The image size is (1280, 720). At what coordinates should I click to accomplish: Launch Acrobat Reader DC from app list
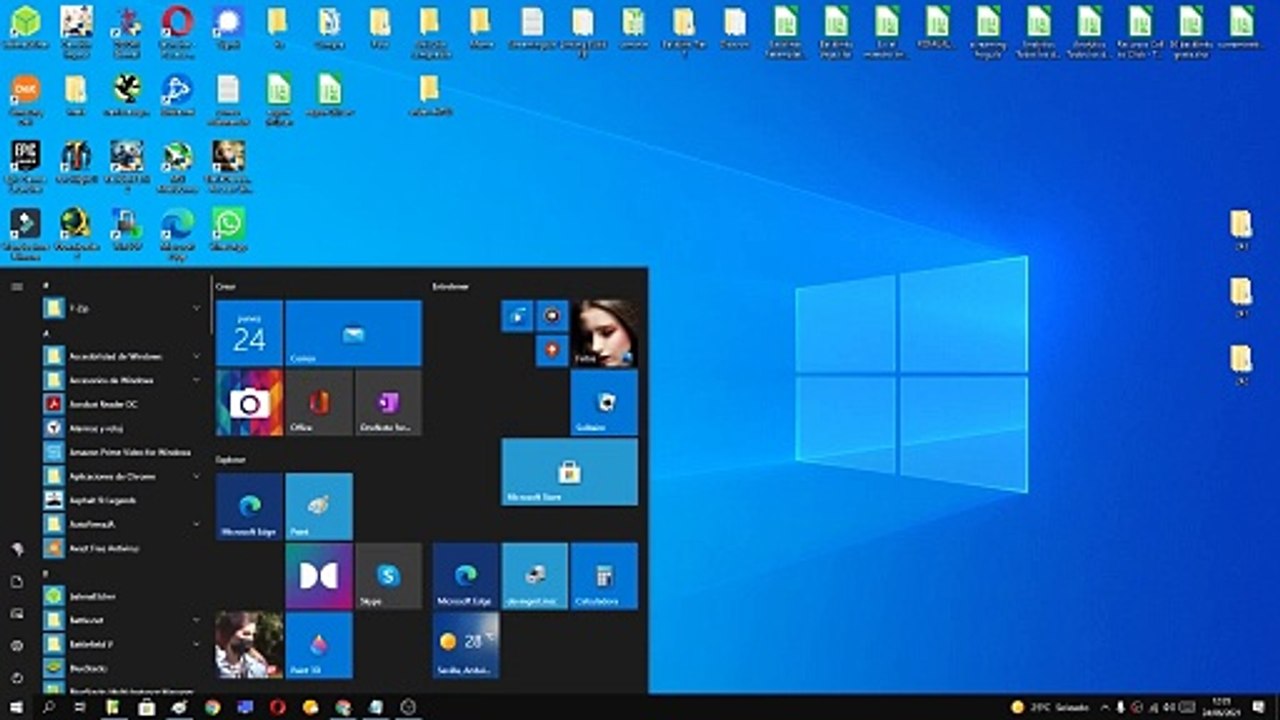[x=124, y=404]
